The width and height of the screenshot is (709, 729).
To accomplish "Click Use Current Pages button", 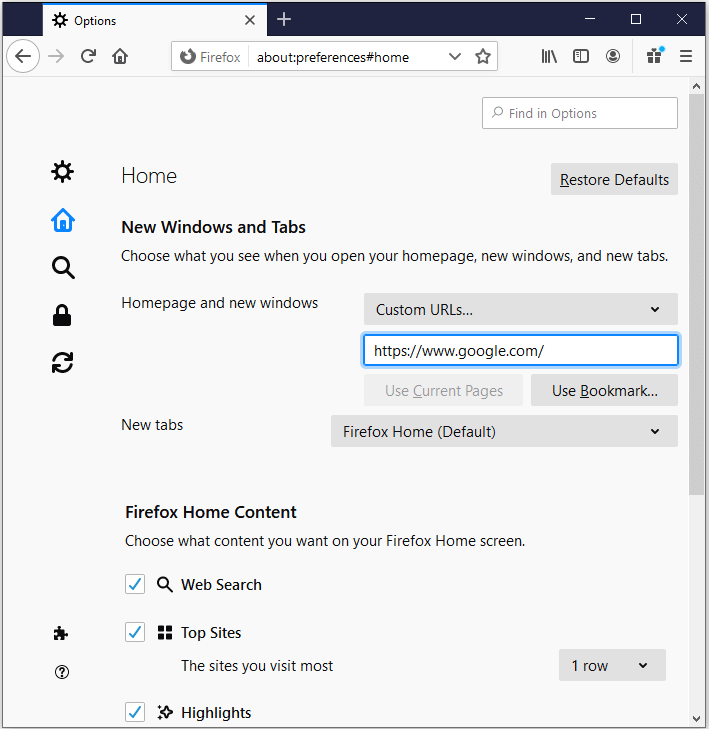I will (444, 391).
